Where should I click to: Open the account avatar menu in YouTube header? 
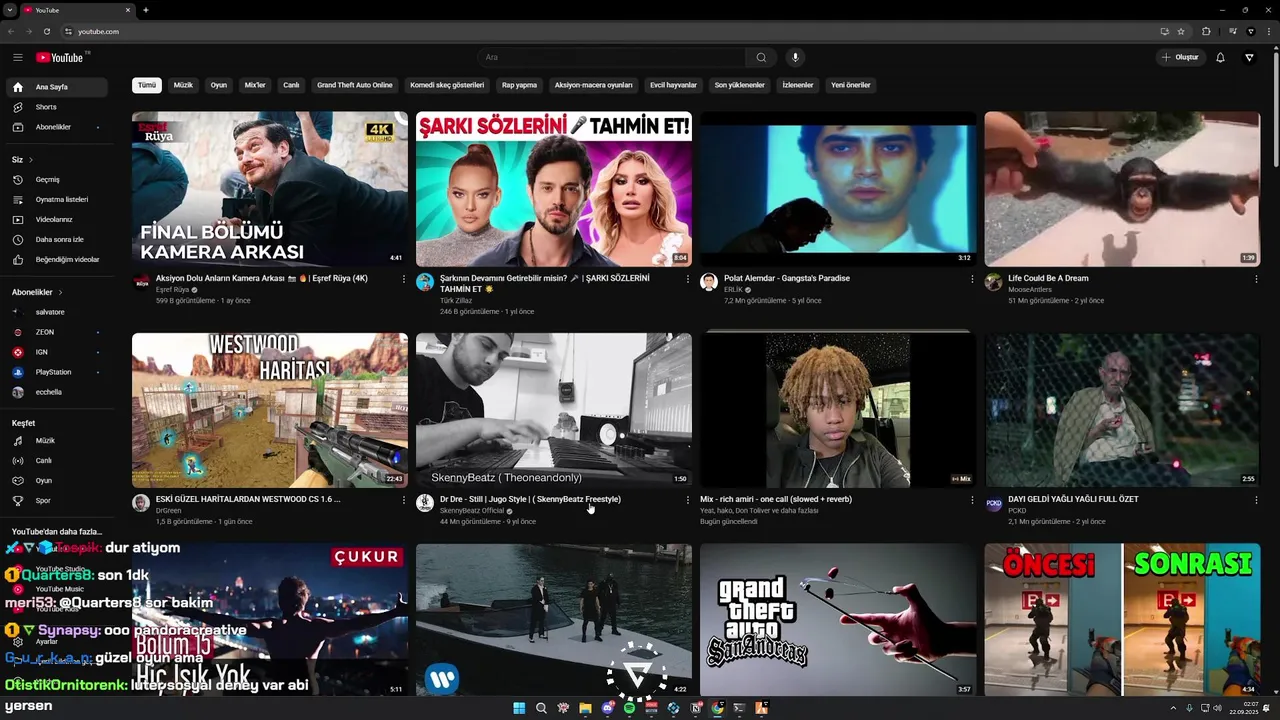pyautogui.click(x=1249, y=58)
